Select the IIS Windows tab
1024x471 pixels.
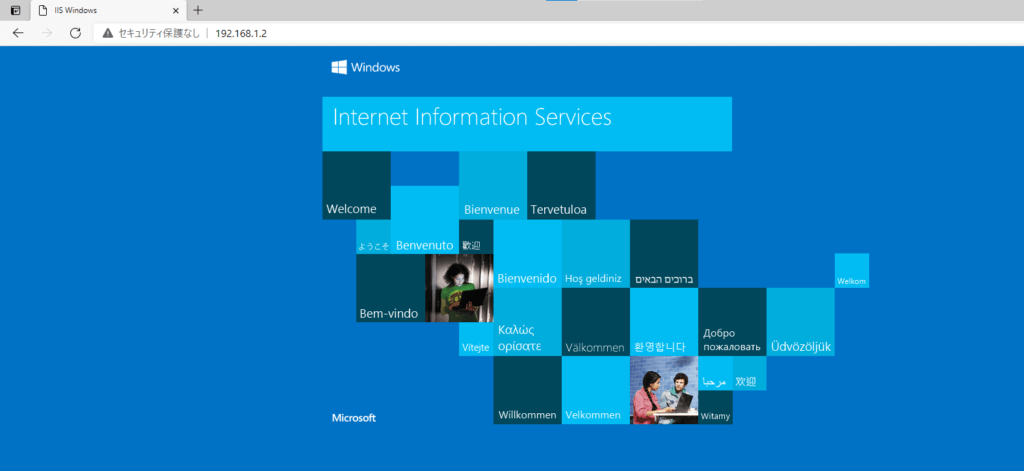pos(108,10)
